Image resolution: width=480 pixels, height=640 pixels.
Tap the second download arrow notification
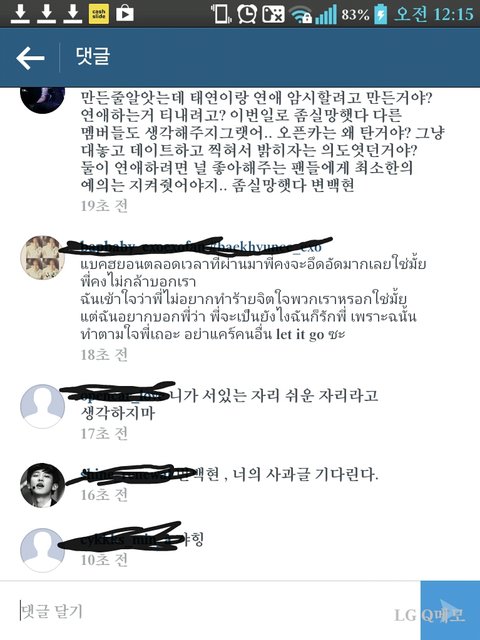pyautogui.click(x=47, y=13)
